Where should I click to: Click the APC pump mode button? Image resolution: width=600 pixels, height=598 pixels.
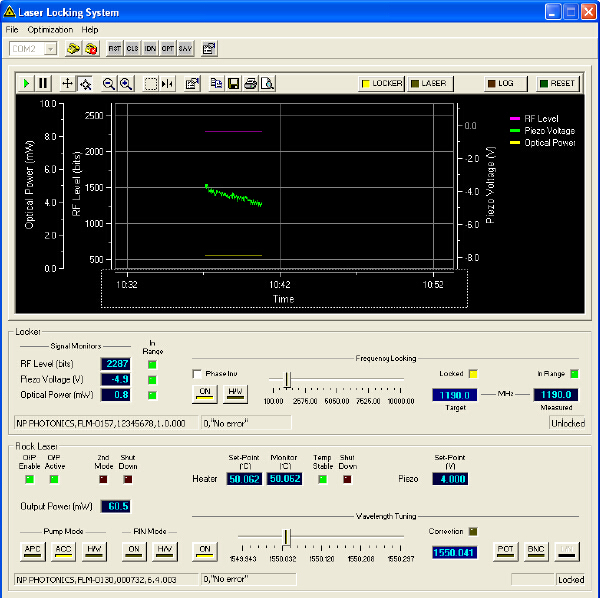[x=33, y=549]
